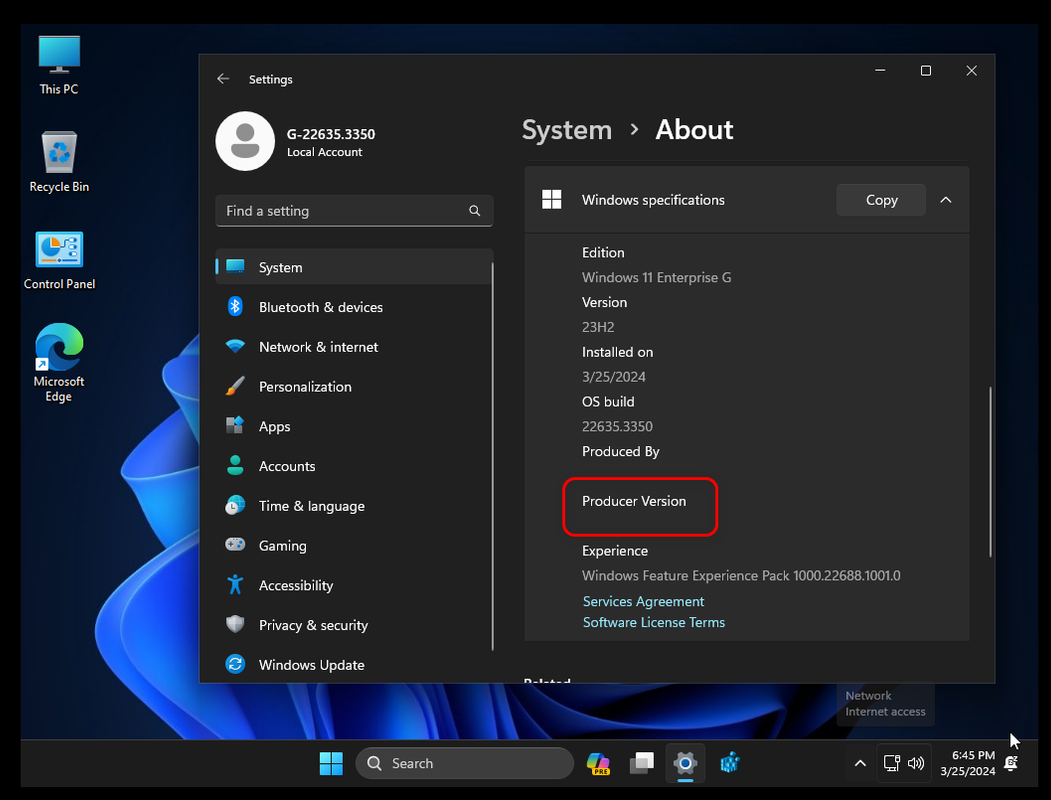Show hidden tray icons chevron
This screenshot has height=800, width=1051.
point(860,763)
